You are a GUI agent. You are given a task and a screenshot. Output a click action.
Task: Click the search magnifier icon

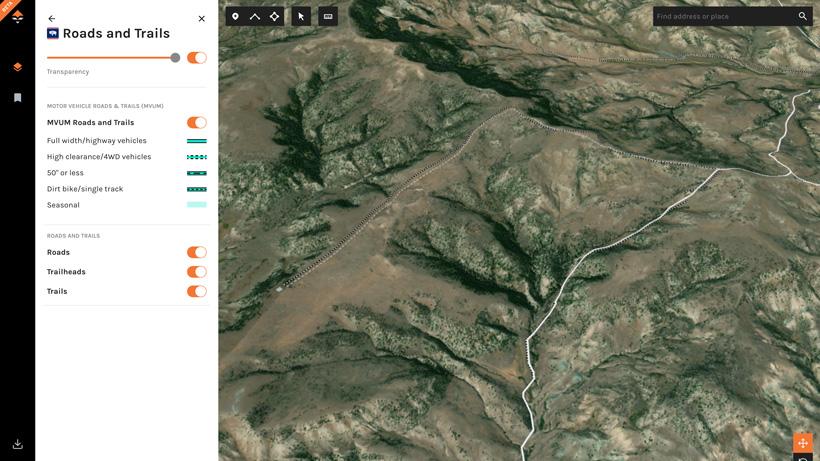[802, 16]
